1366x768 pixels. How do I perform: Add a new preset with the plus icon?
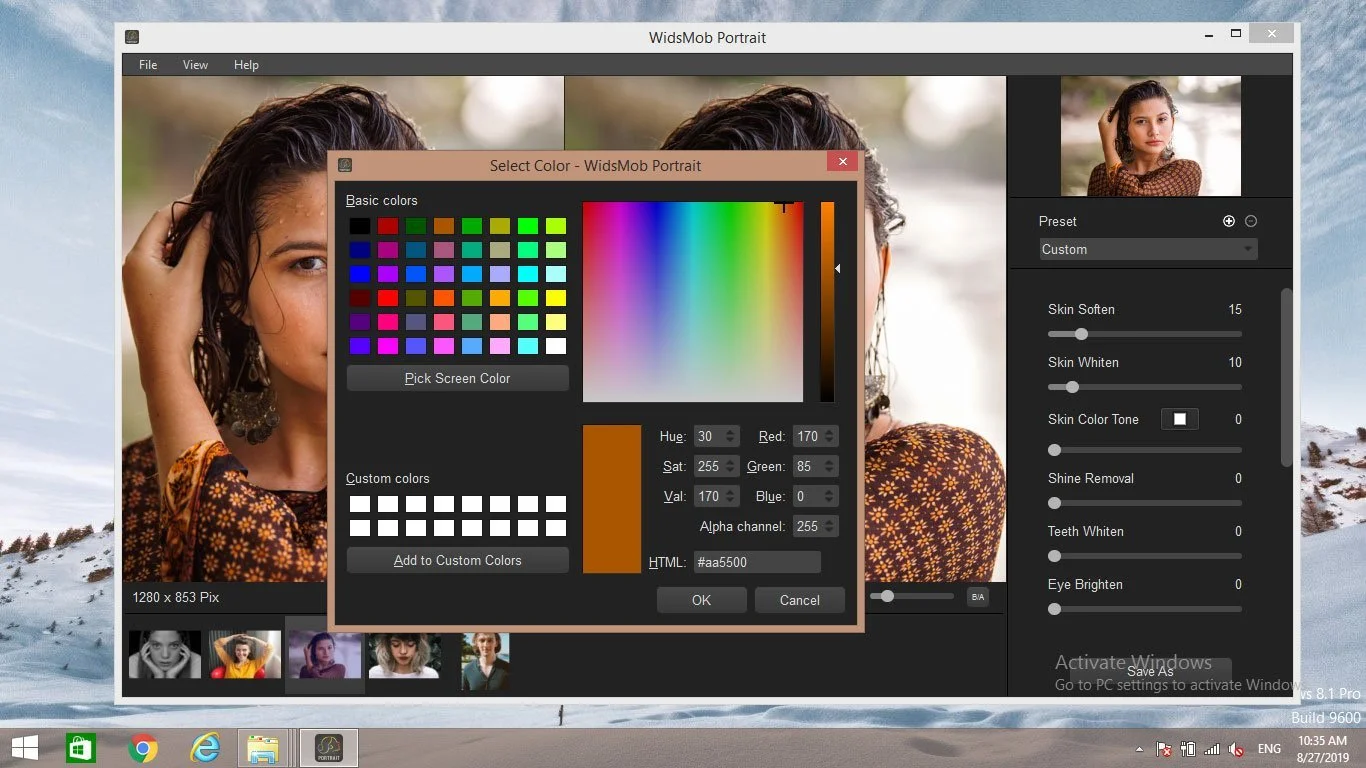pos(1229,221)
